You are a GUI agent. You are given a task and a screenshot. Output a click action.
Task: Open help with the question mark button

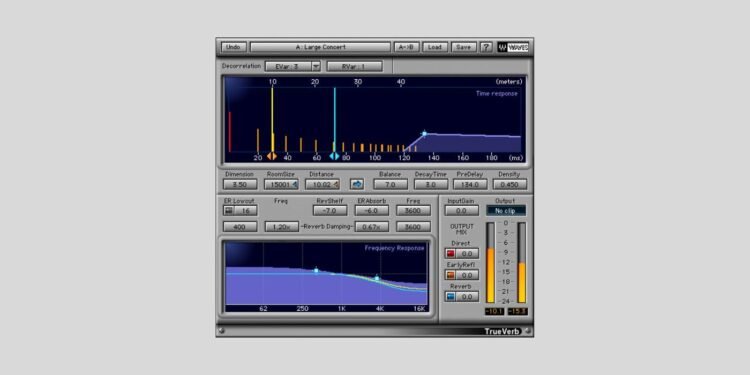point(486,47)
